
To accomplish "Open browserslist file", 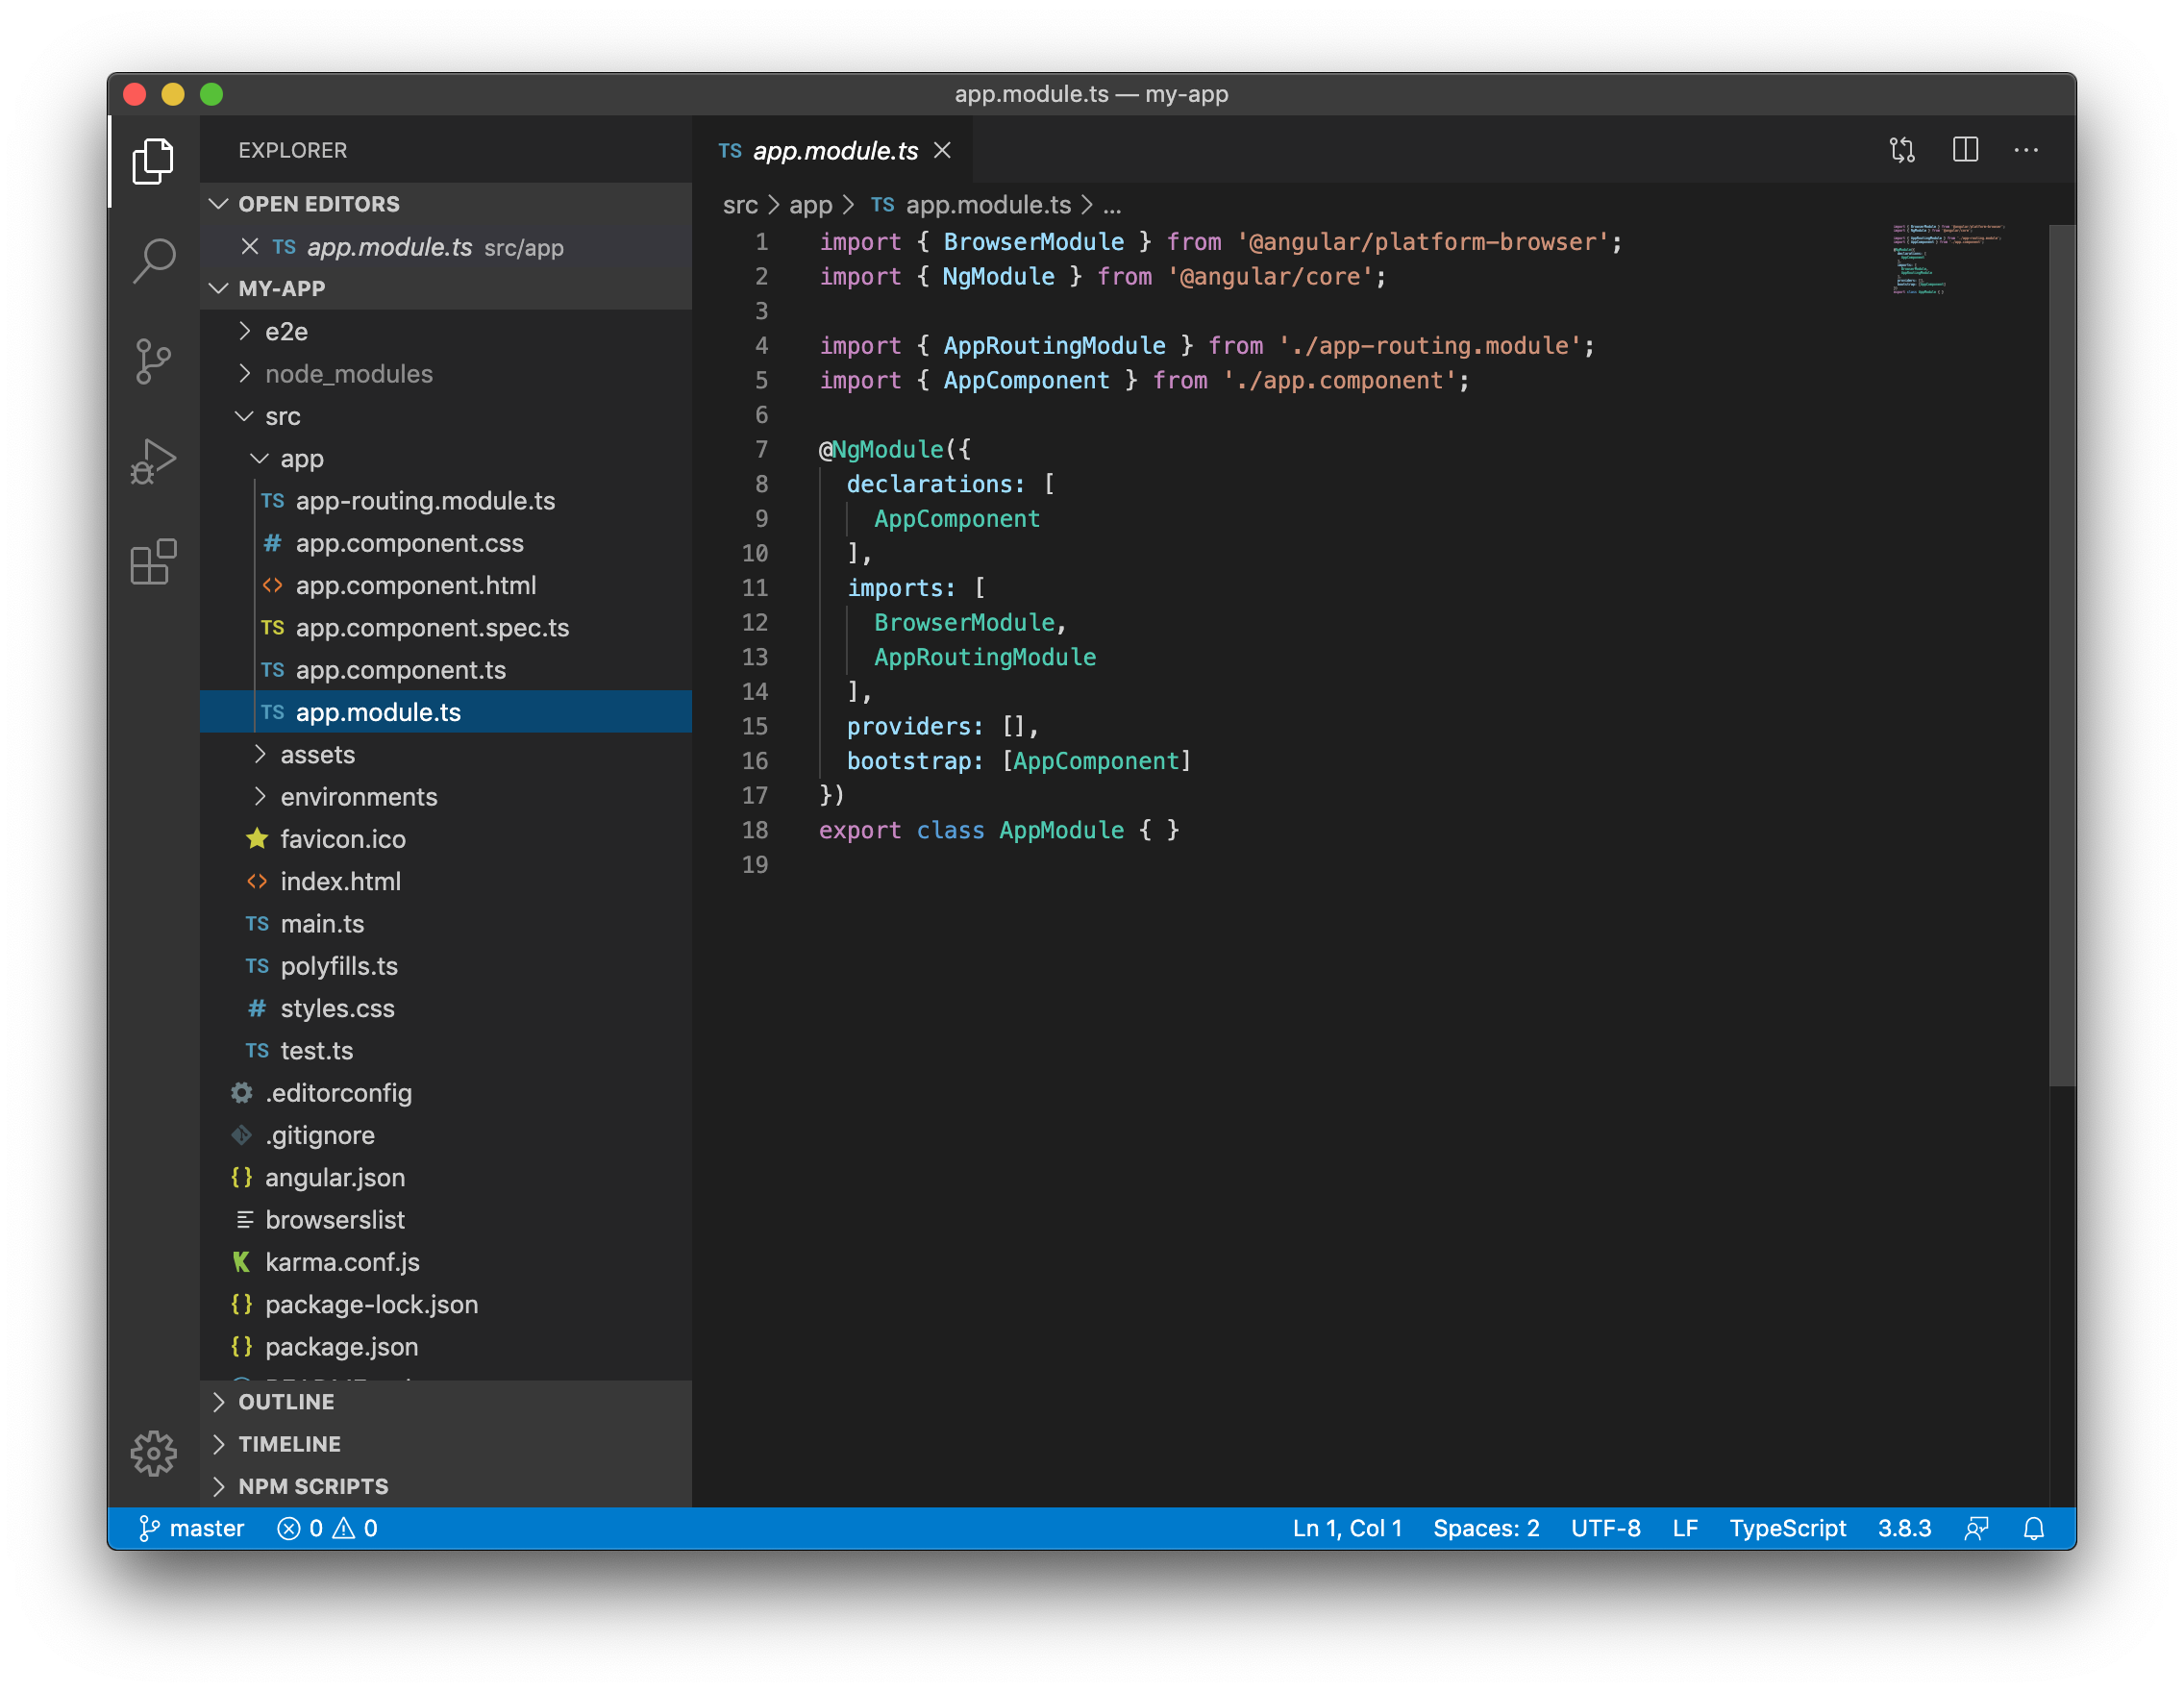I will pos(446,1219).
